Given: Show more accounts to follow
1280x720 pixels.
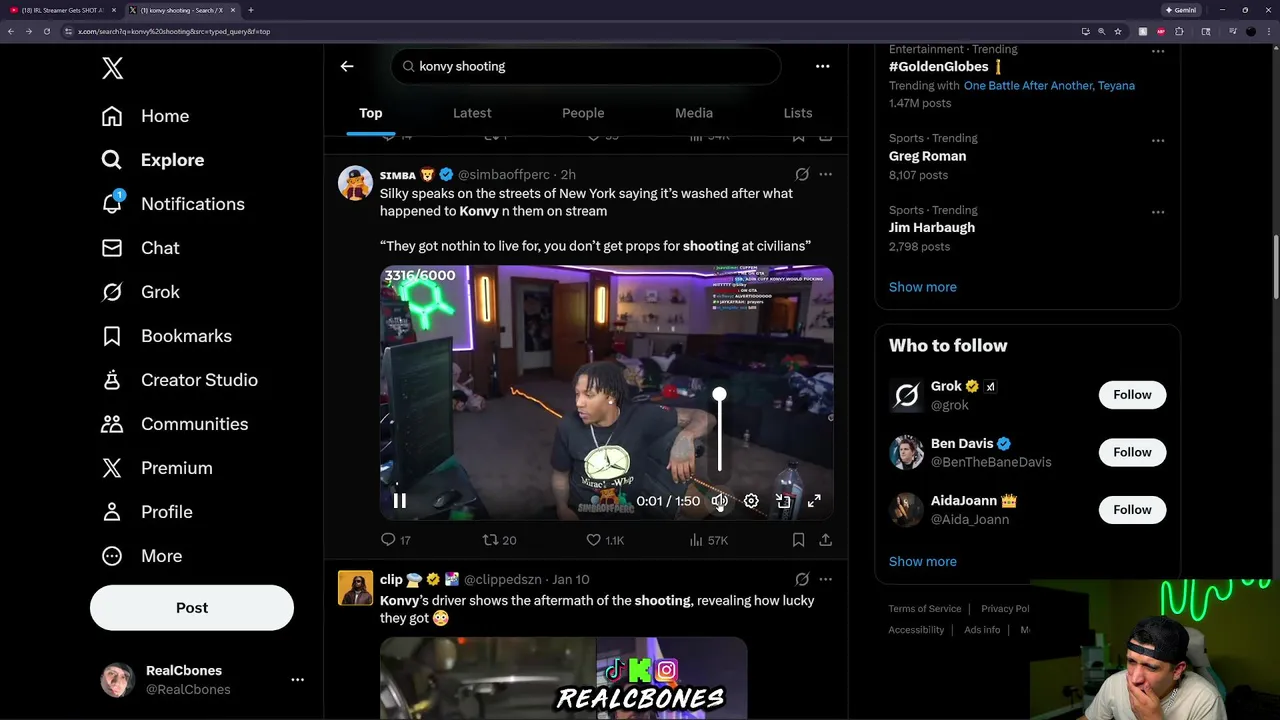Looking at the screenshot, I should (x=923, y=561).
